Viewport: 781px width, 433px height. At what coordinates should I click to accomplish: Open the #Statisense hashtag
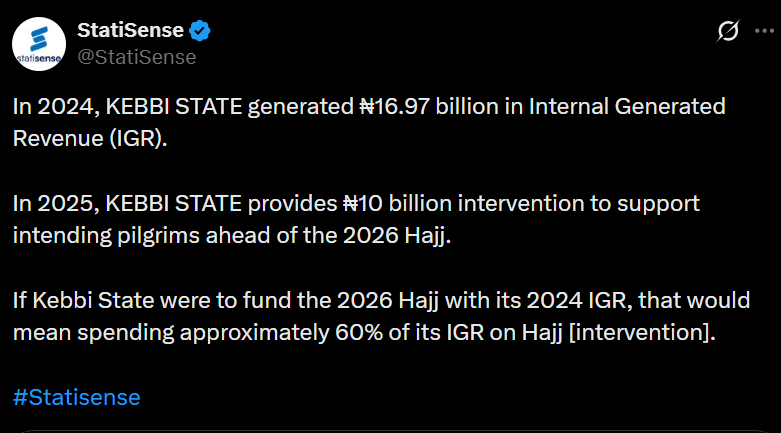(77, 397)
